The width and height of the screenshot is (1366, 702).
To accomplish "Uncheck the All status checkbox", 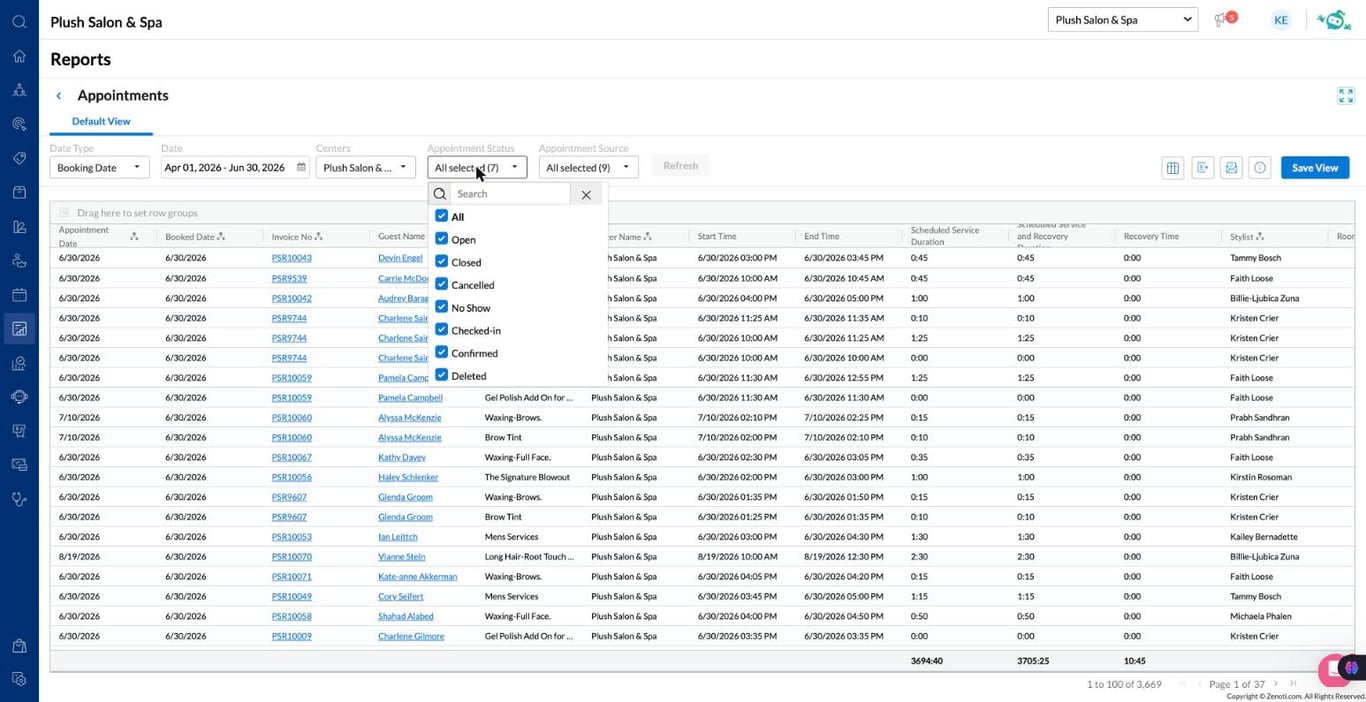I will (441, 216).
